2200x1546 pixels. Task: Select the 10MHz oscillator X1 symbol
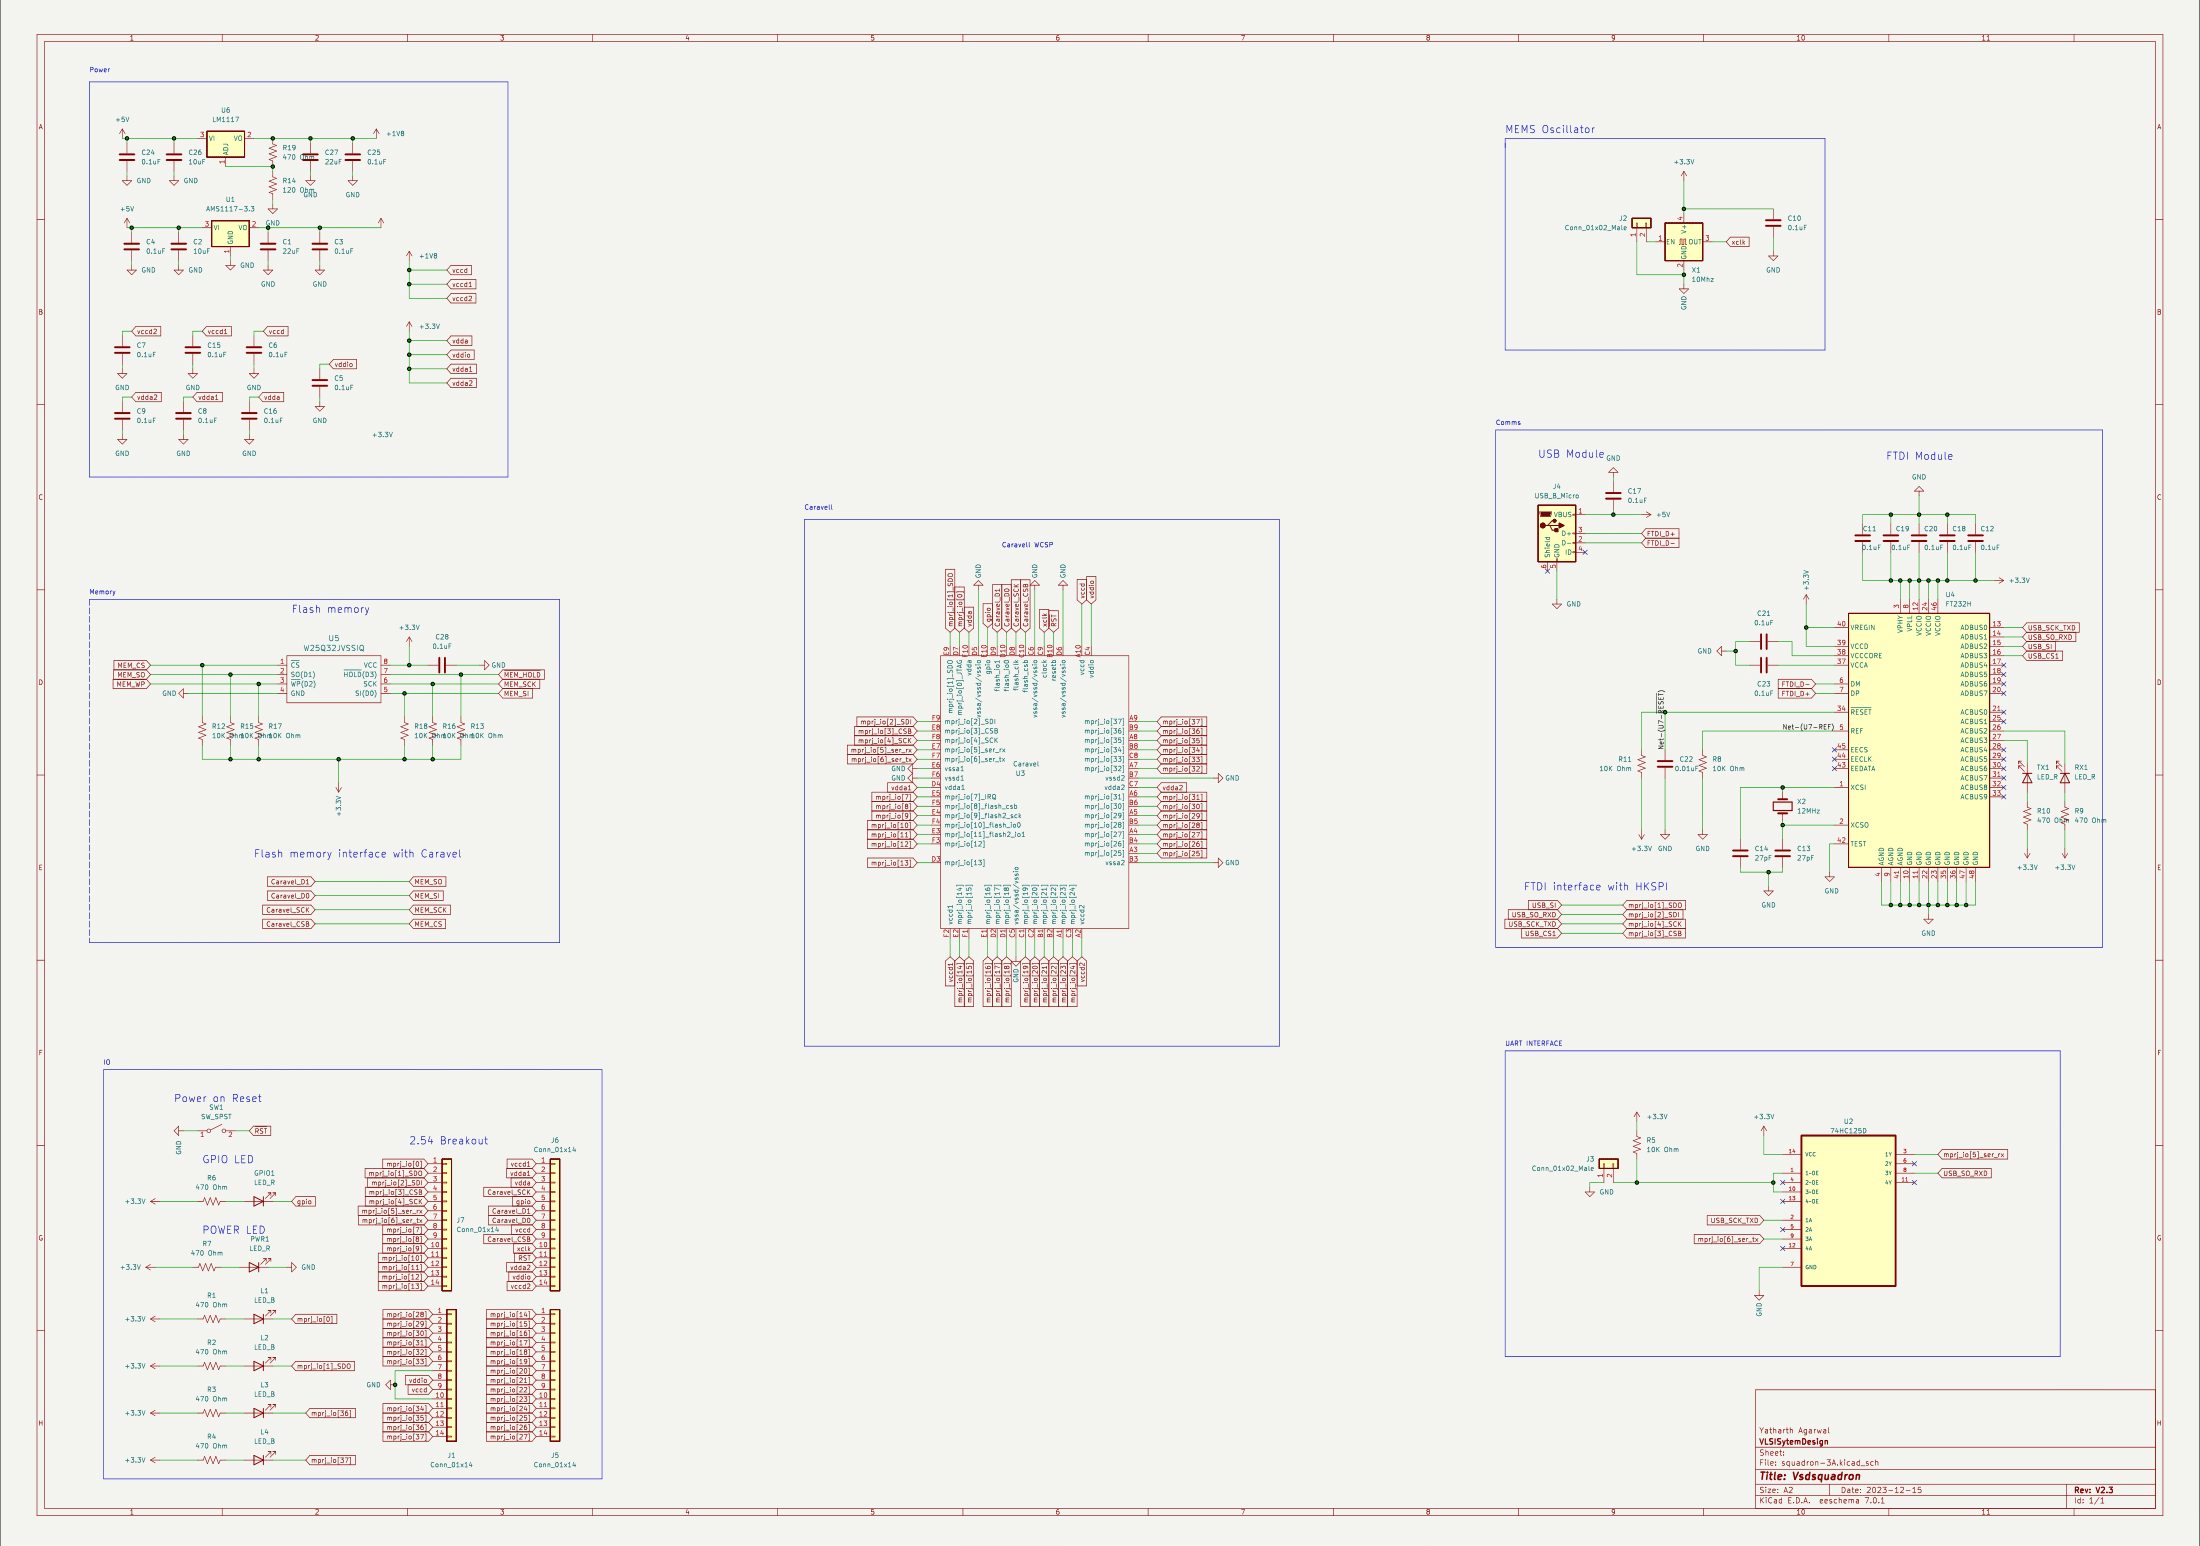tap(1683, 242)
